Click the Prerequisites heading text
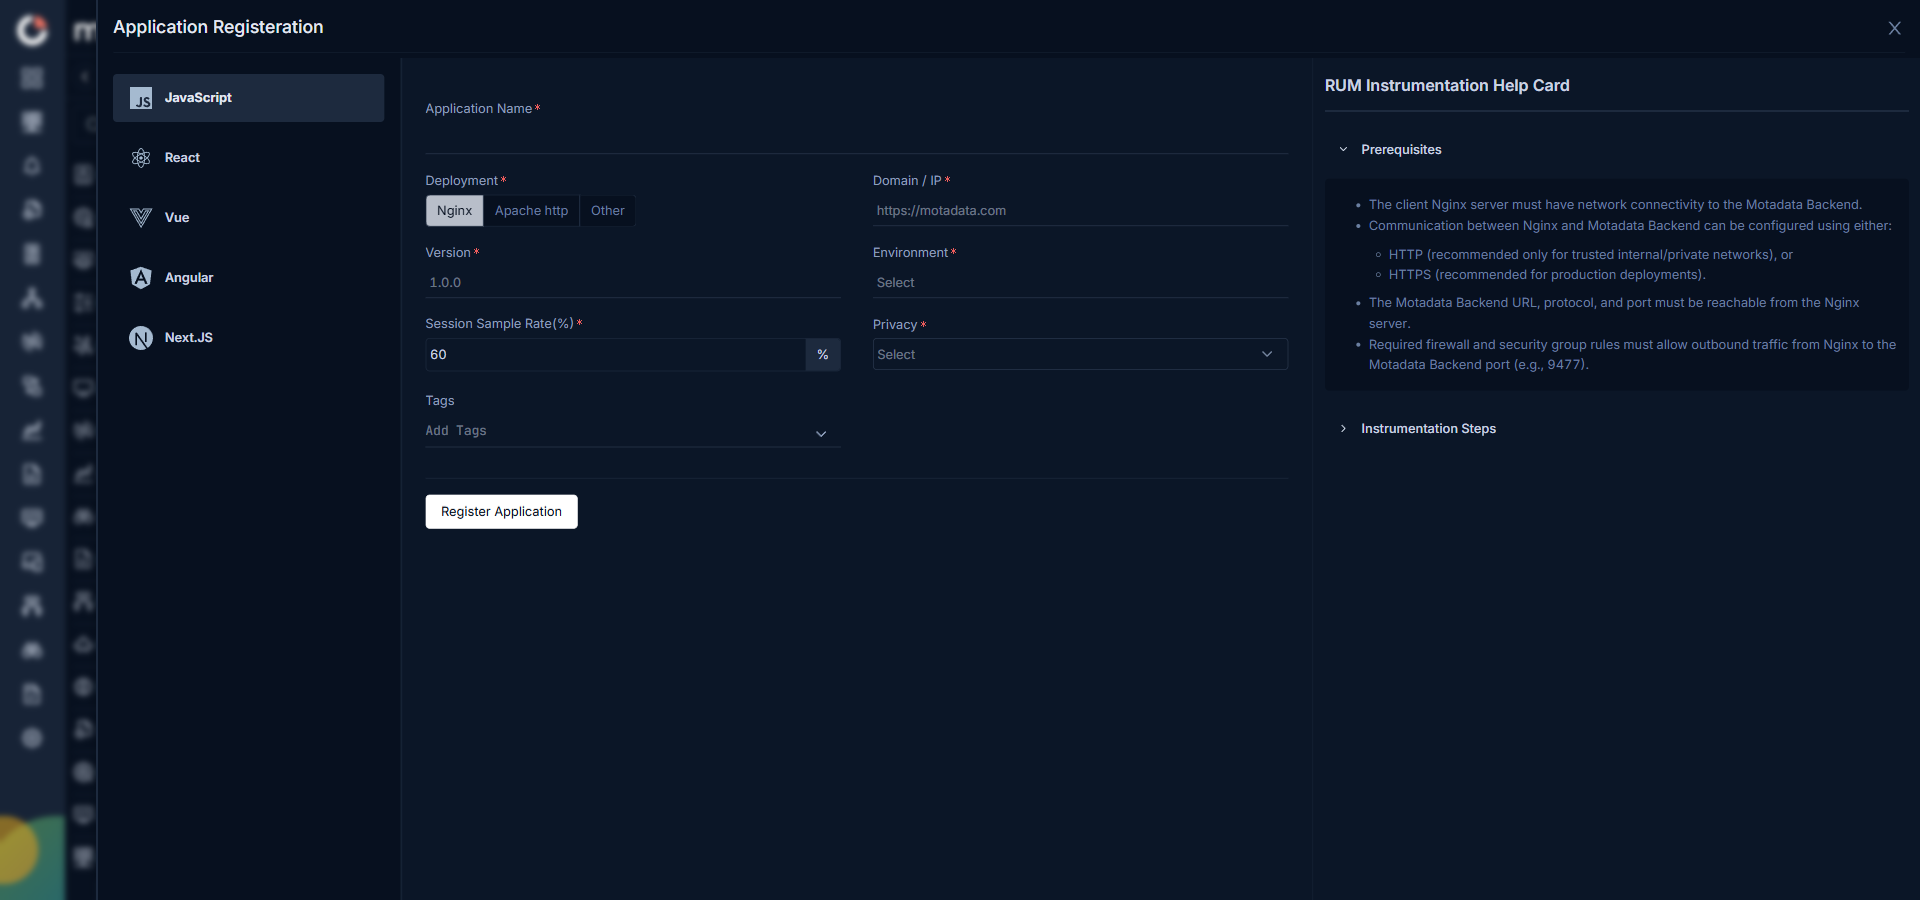The height and width of the screenshot is (900, 1920). pyautogui.click(x=1401, y=150)
